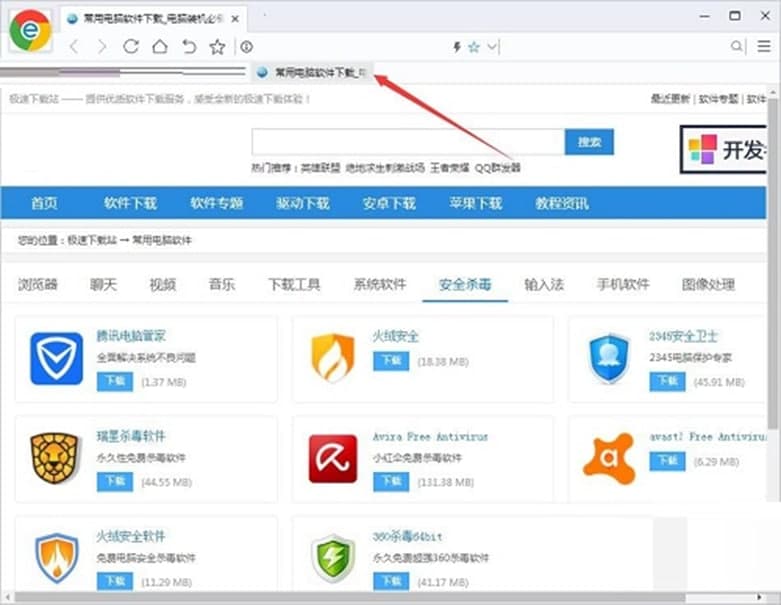Switch to the 系统软件 category tab
The height and width of the screenshot is (605, 781).
click(380, 284)
